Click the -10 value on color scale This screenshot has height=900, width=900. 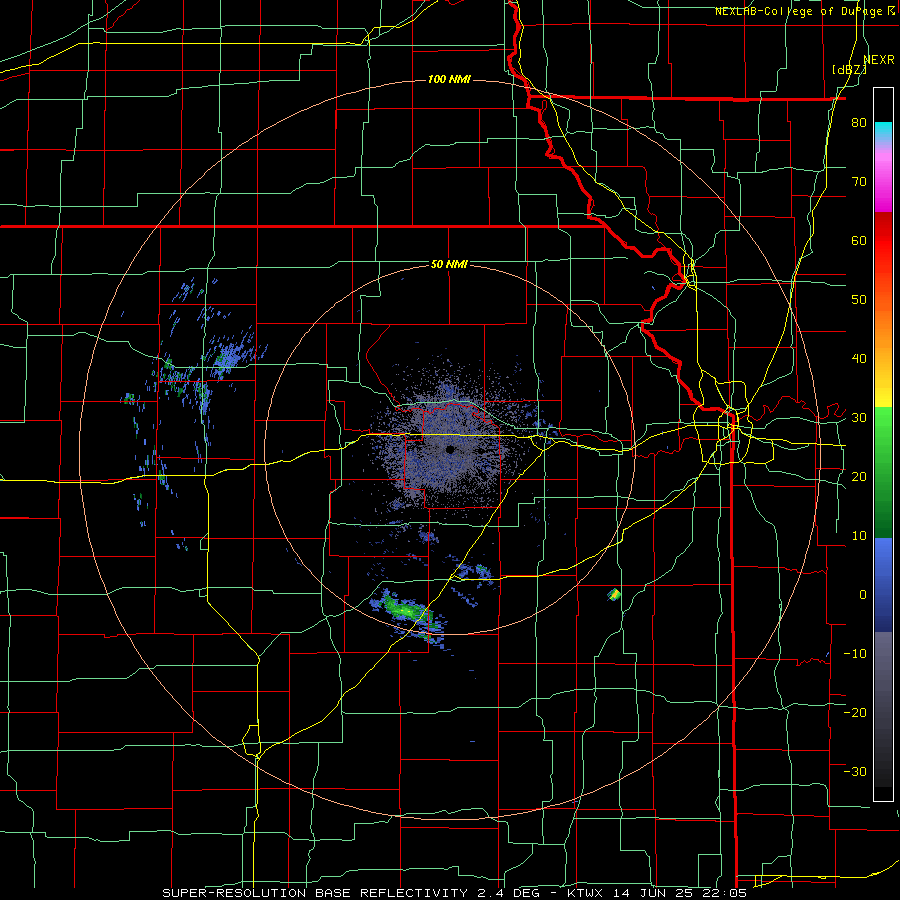click(x=855, y=653)
